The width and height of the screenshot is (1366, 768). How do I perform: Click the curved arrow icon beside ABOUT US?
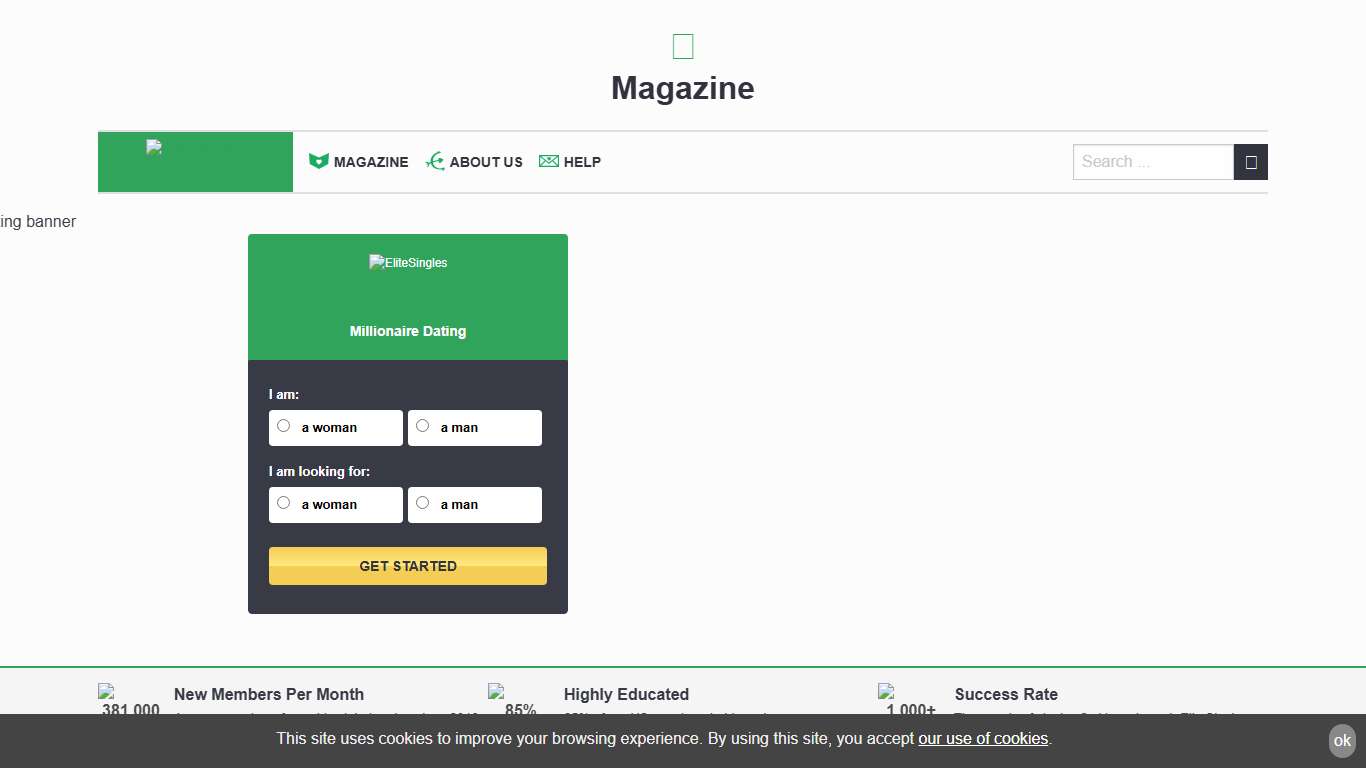click(435, 161)
